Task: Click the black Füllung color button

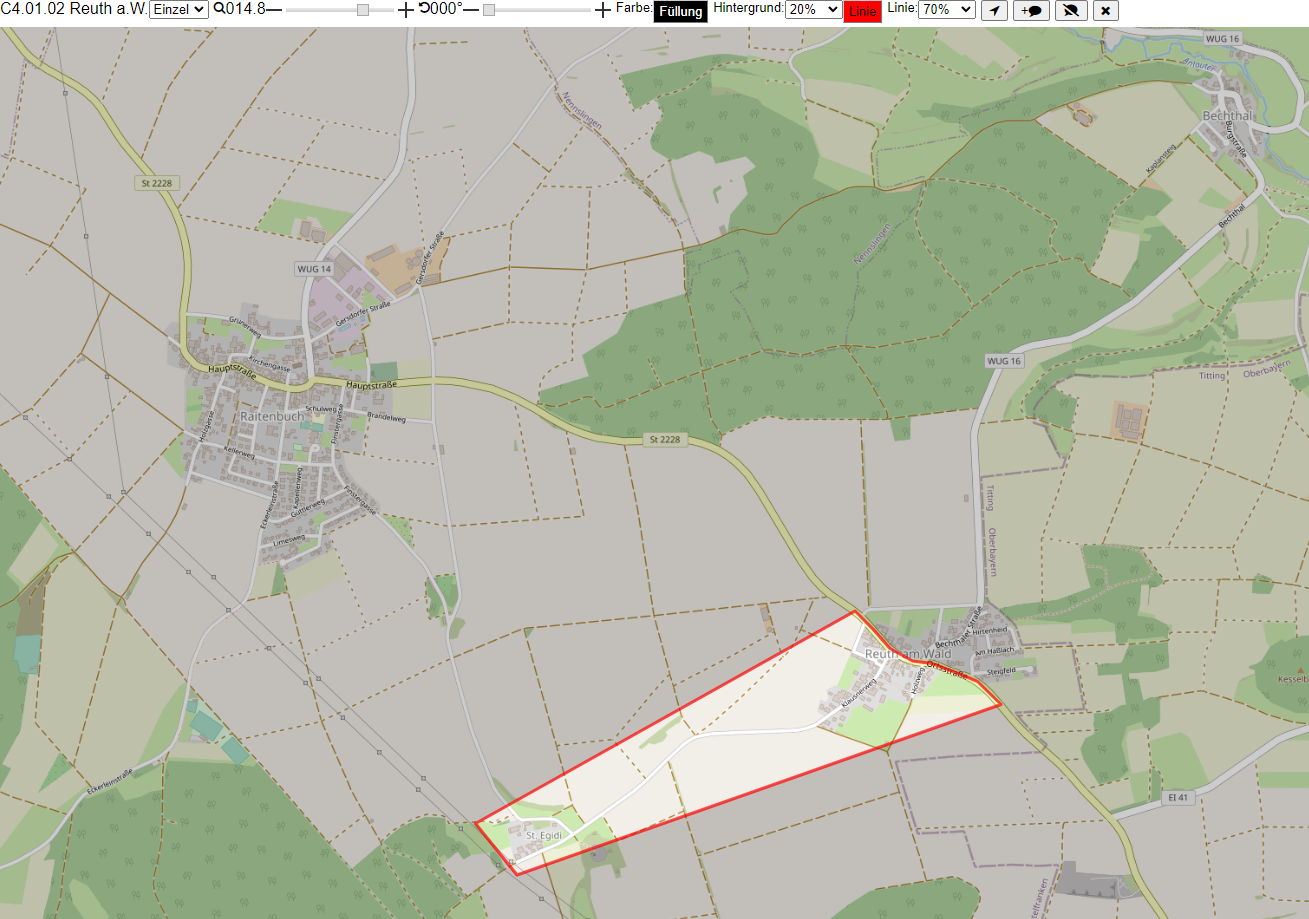Action: point(680,12)
